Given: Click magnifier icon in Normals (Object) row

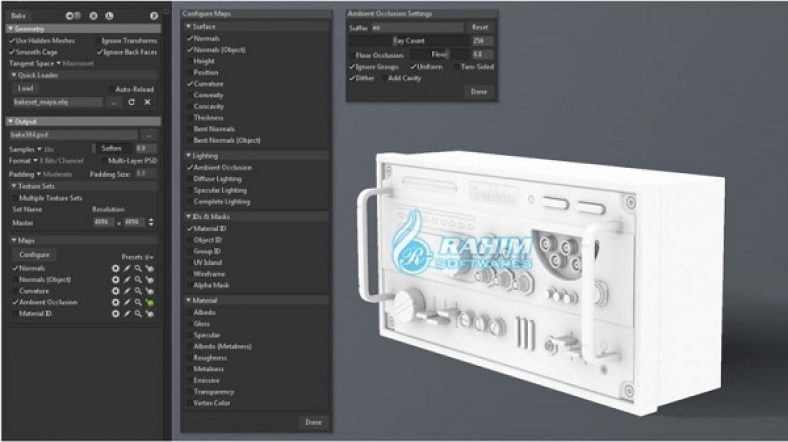Looking at the screenshot, I should click(138, 280).
